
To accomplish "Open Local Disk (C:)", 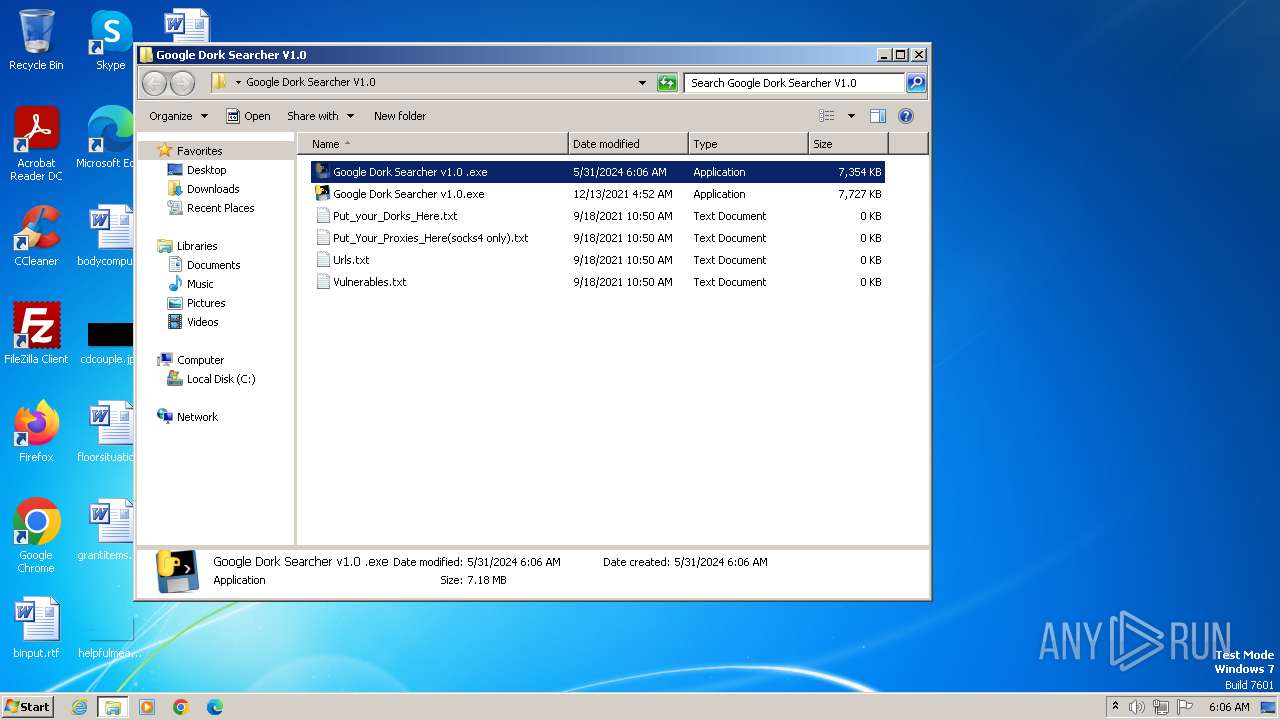I will coord(220,379).
